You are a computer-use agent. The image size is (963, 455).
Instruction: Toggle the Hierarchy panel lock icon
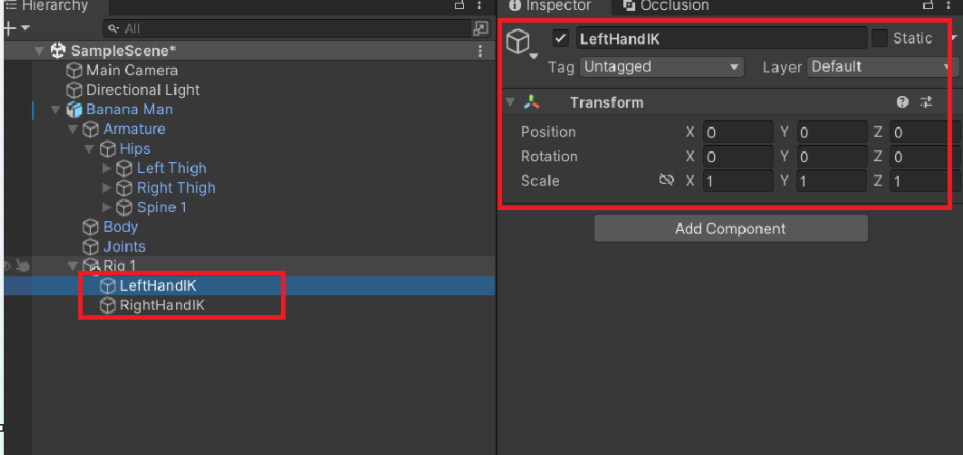(x=459, y=6)
